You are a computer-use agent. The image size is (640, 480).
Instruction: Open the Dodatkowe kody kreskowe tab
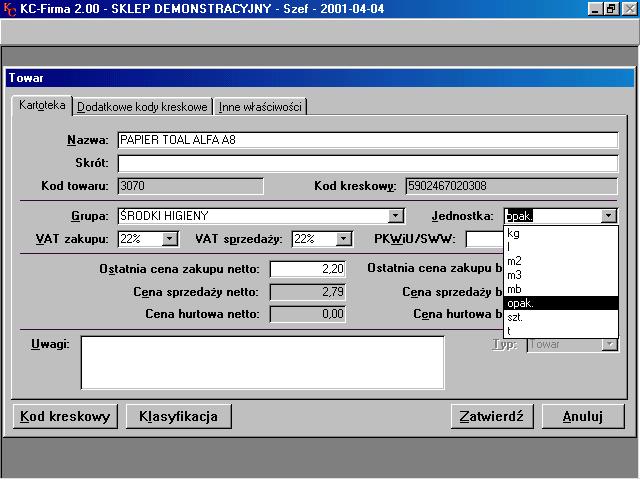[x=142, y=107]
